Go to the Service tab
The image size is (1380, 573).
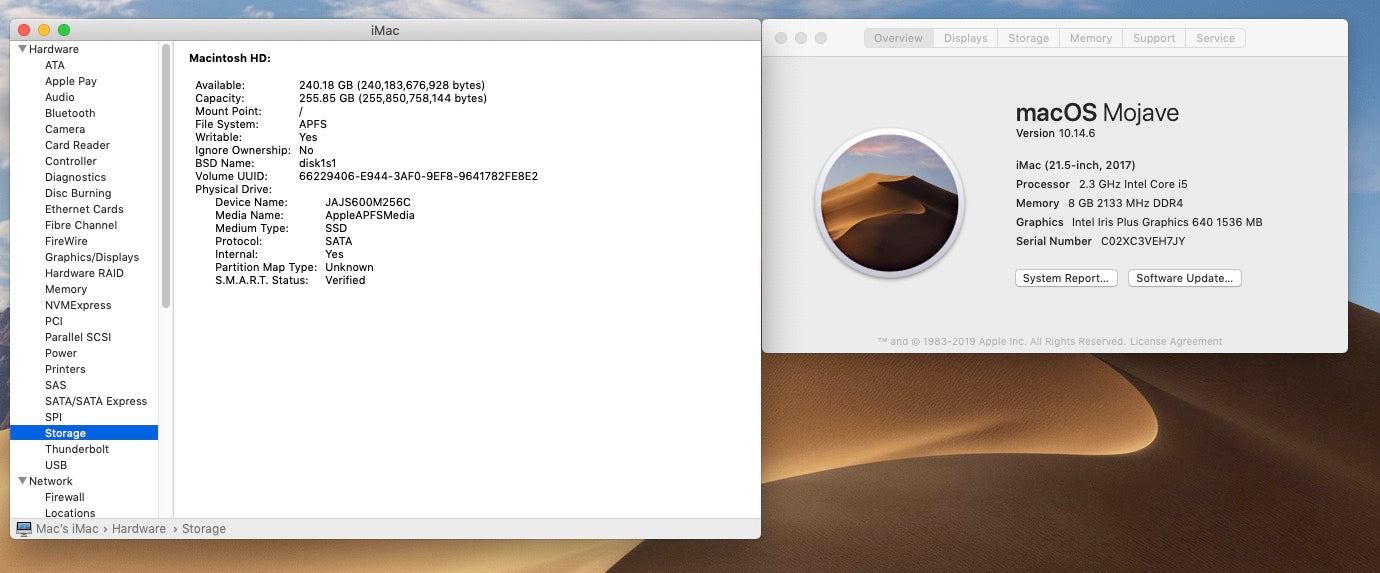pyautogui.click(x=1215, y=38)
